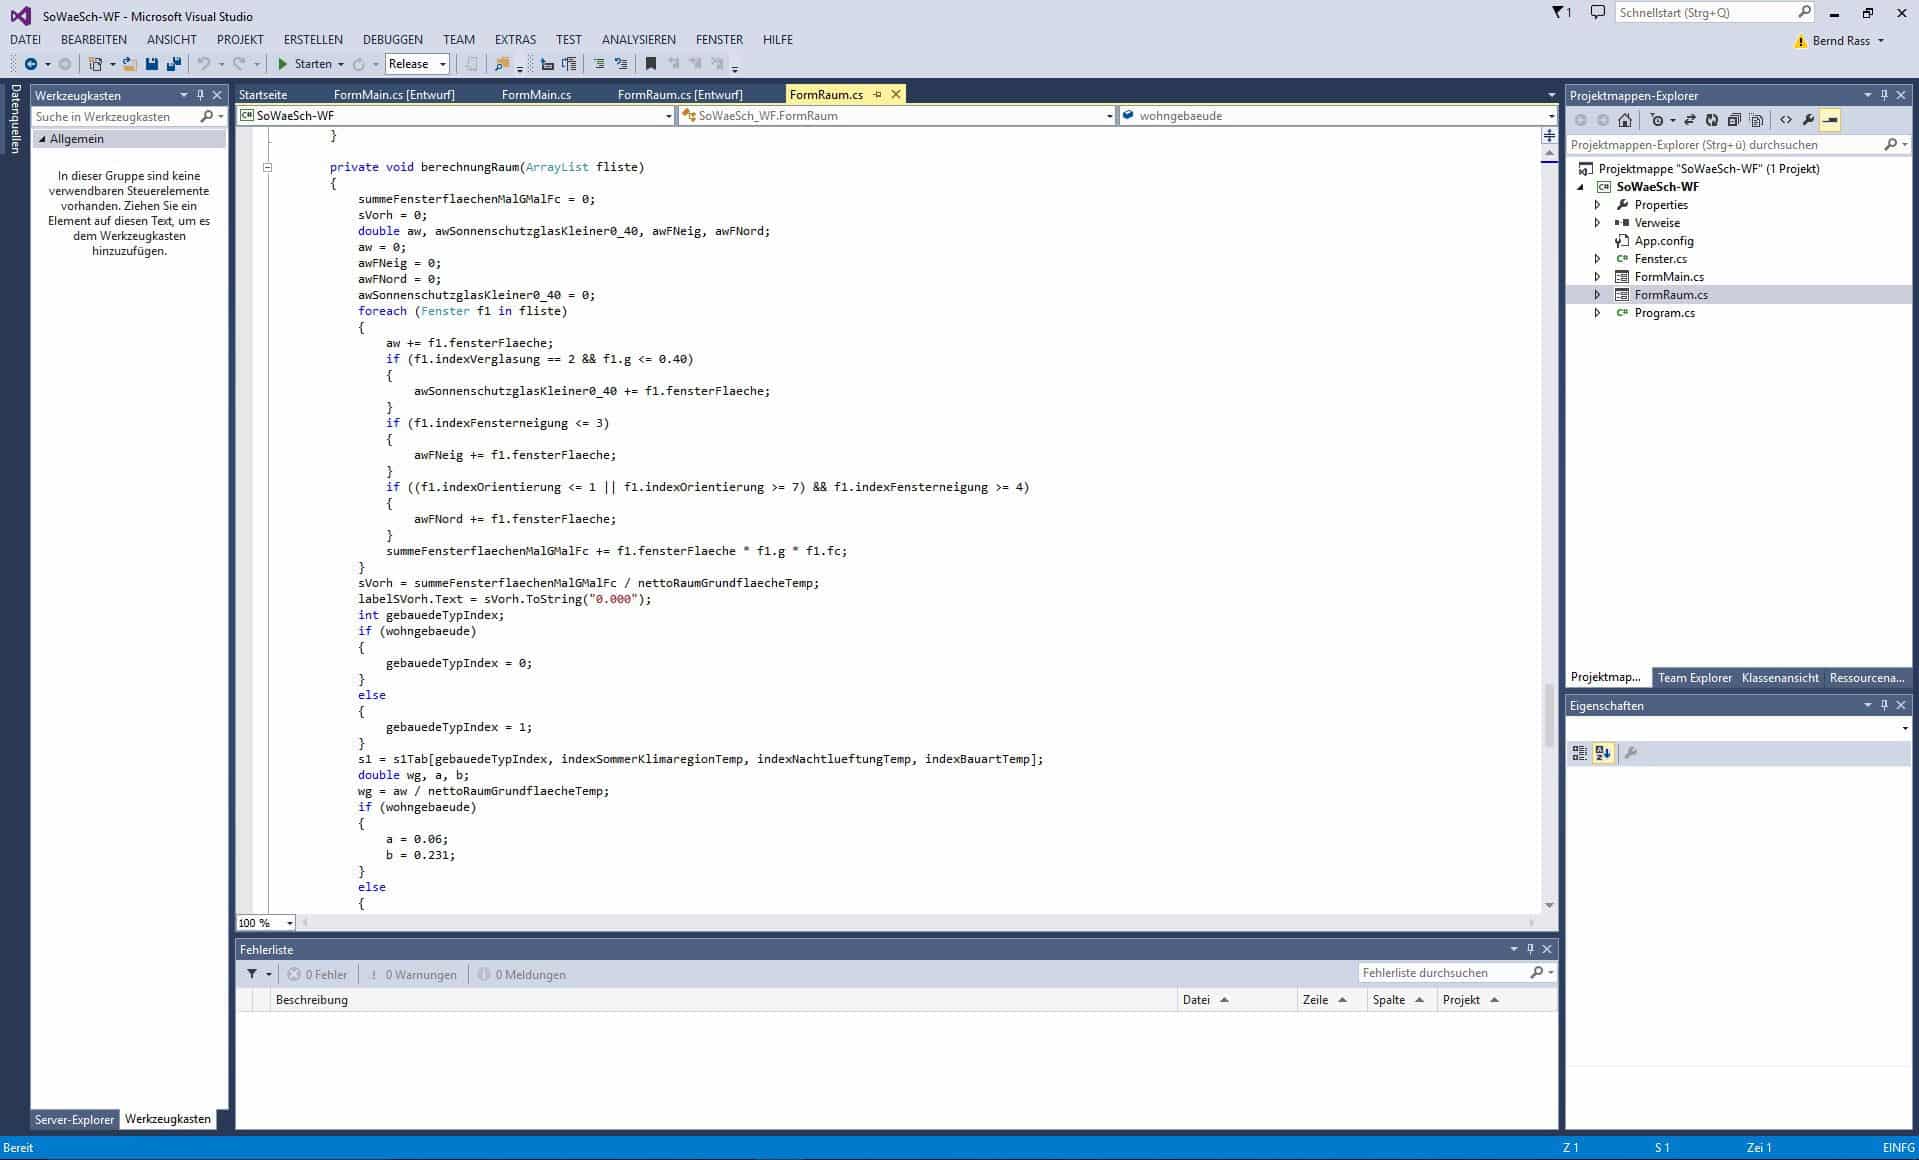Switch to the FormMain.cs [Entwurf] tab
Image resolution: width=1919 pixels, height=1160 pixels.
tap(394, 95)
